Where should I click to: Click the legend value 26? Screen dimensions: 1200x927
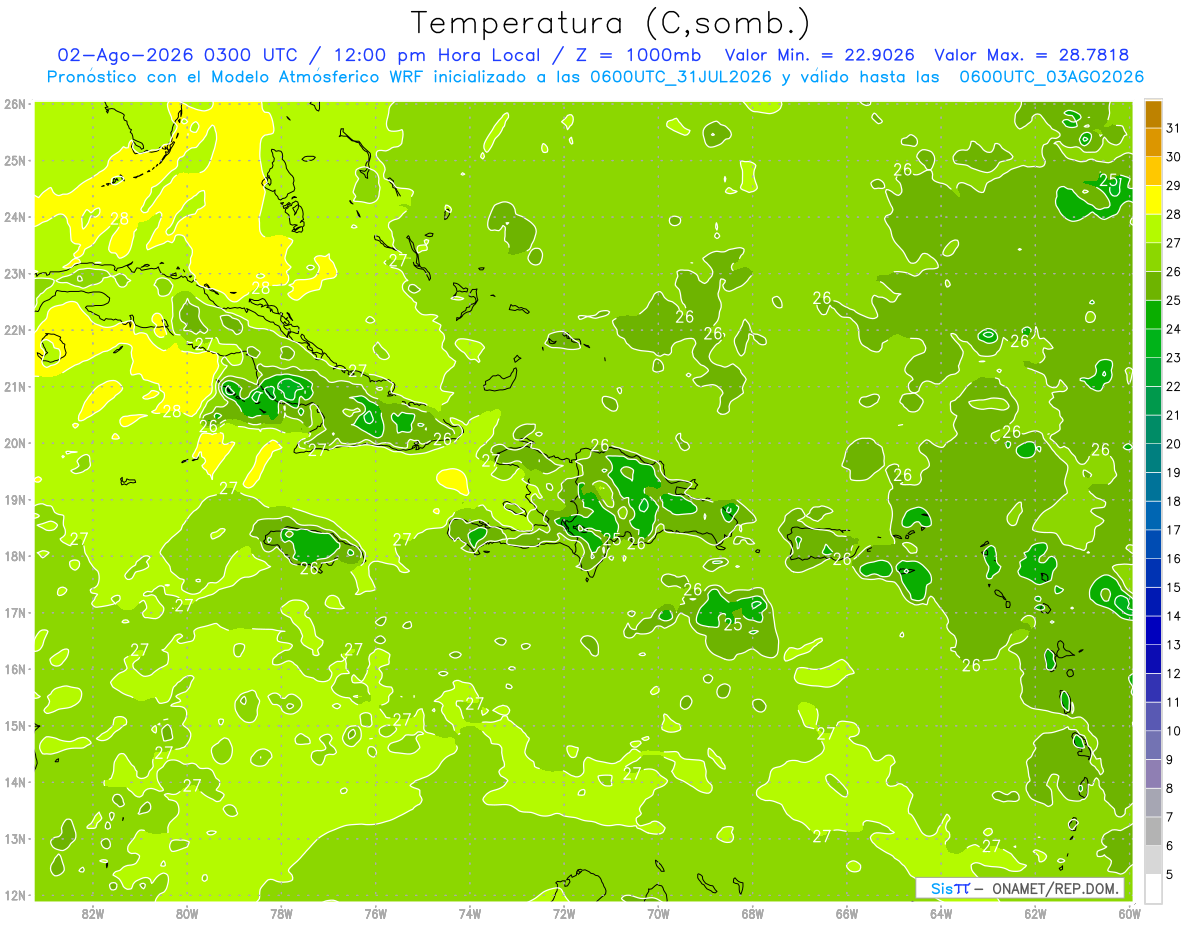click(x=1174, y=271)
